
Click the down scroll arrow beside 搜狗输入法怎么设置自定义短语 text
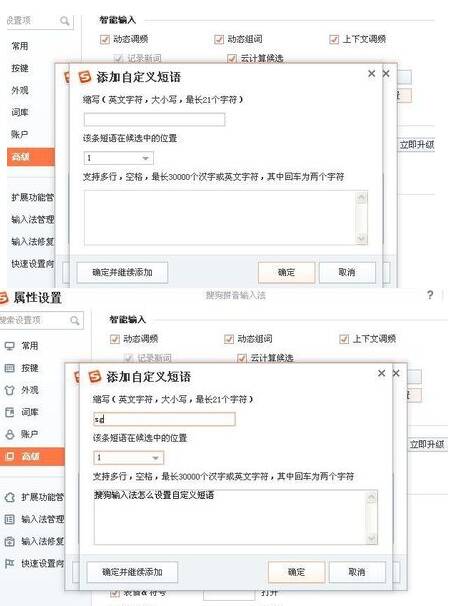tap(371, 538)
